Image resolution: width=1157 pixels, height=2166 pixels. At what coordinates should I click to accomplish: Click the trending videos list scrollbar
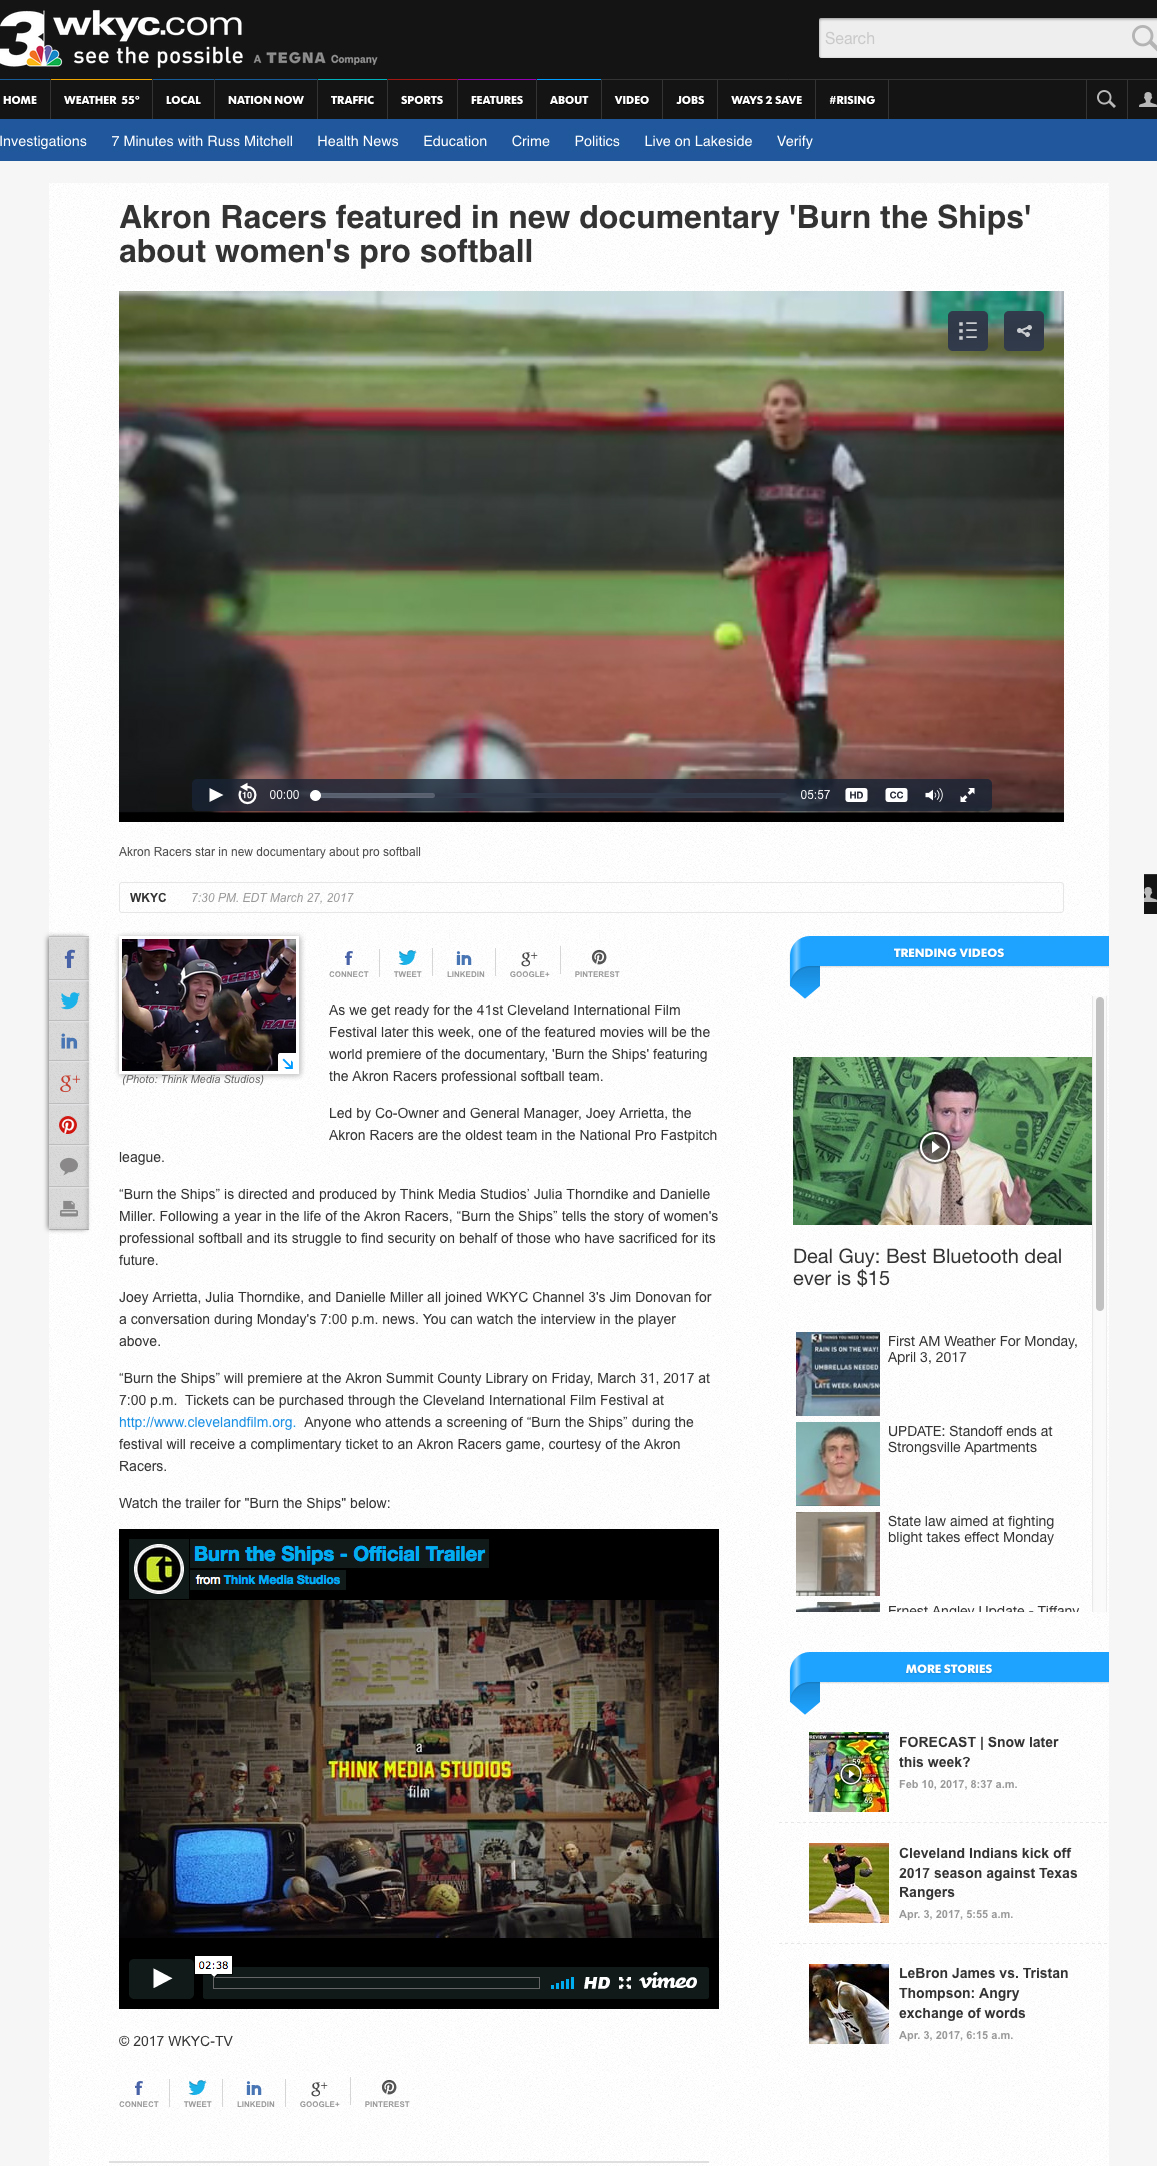click(x=1100, y=1153)
